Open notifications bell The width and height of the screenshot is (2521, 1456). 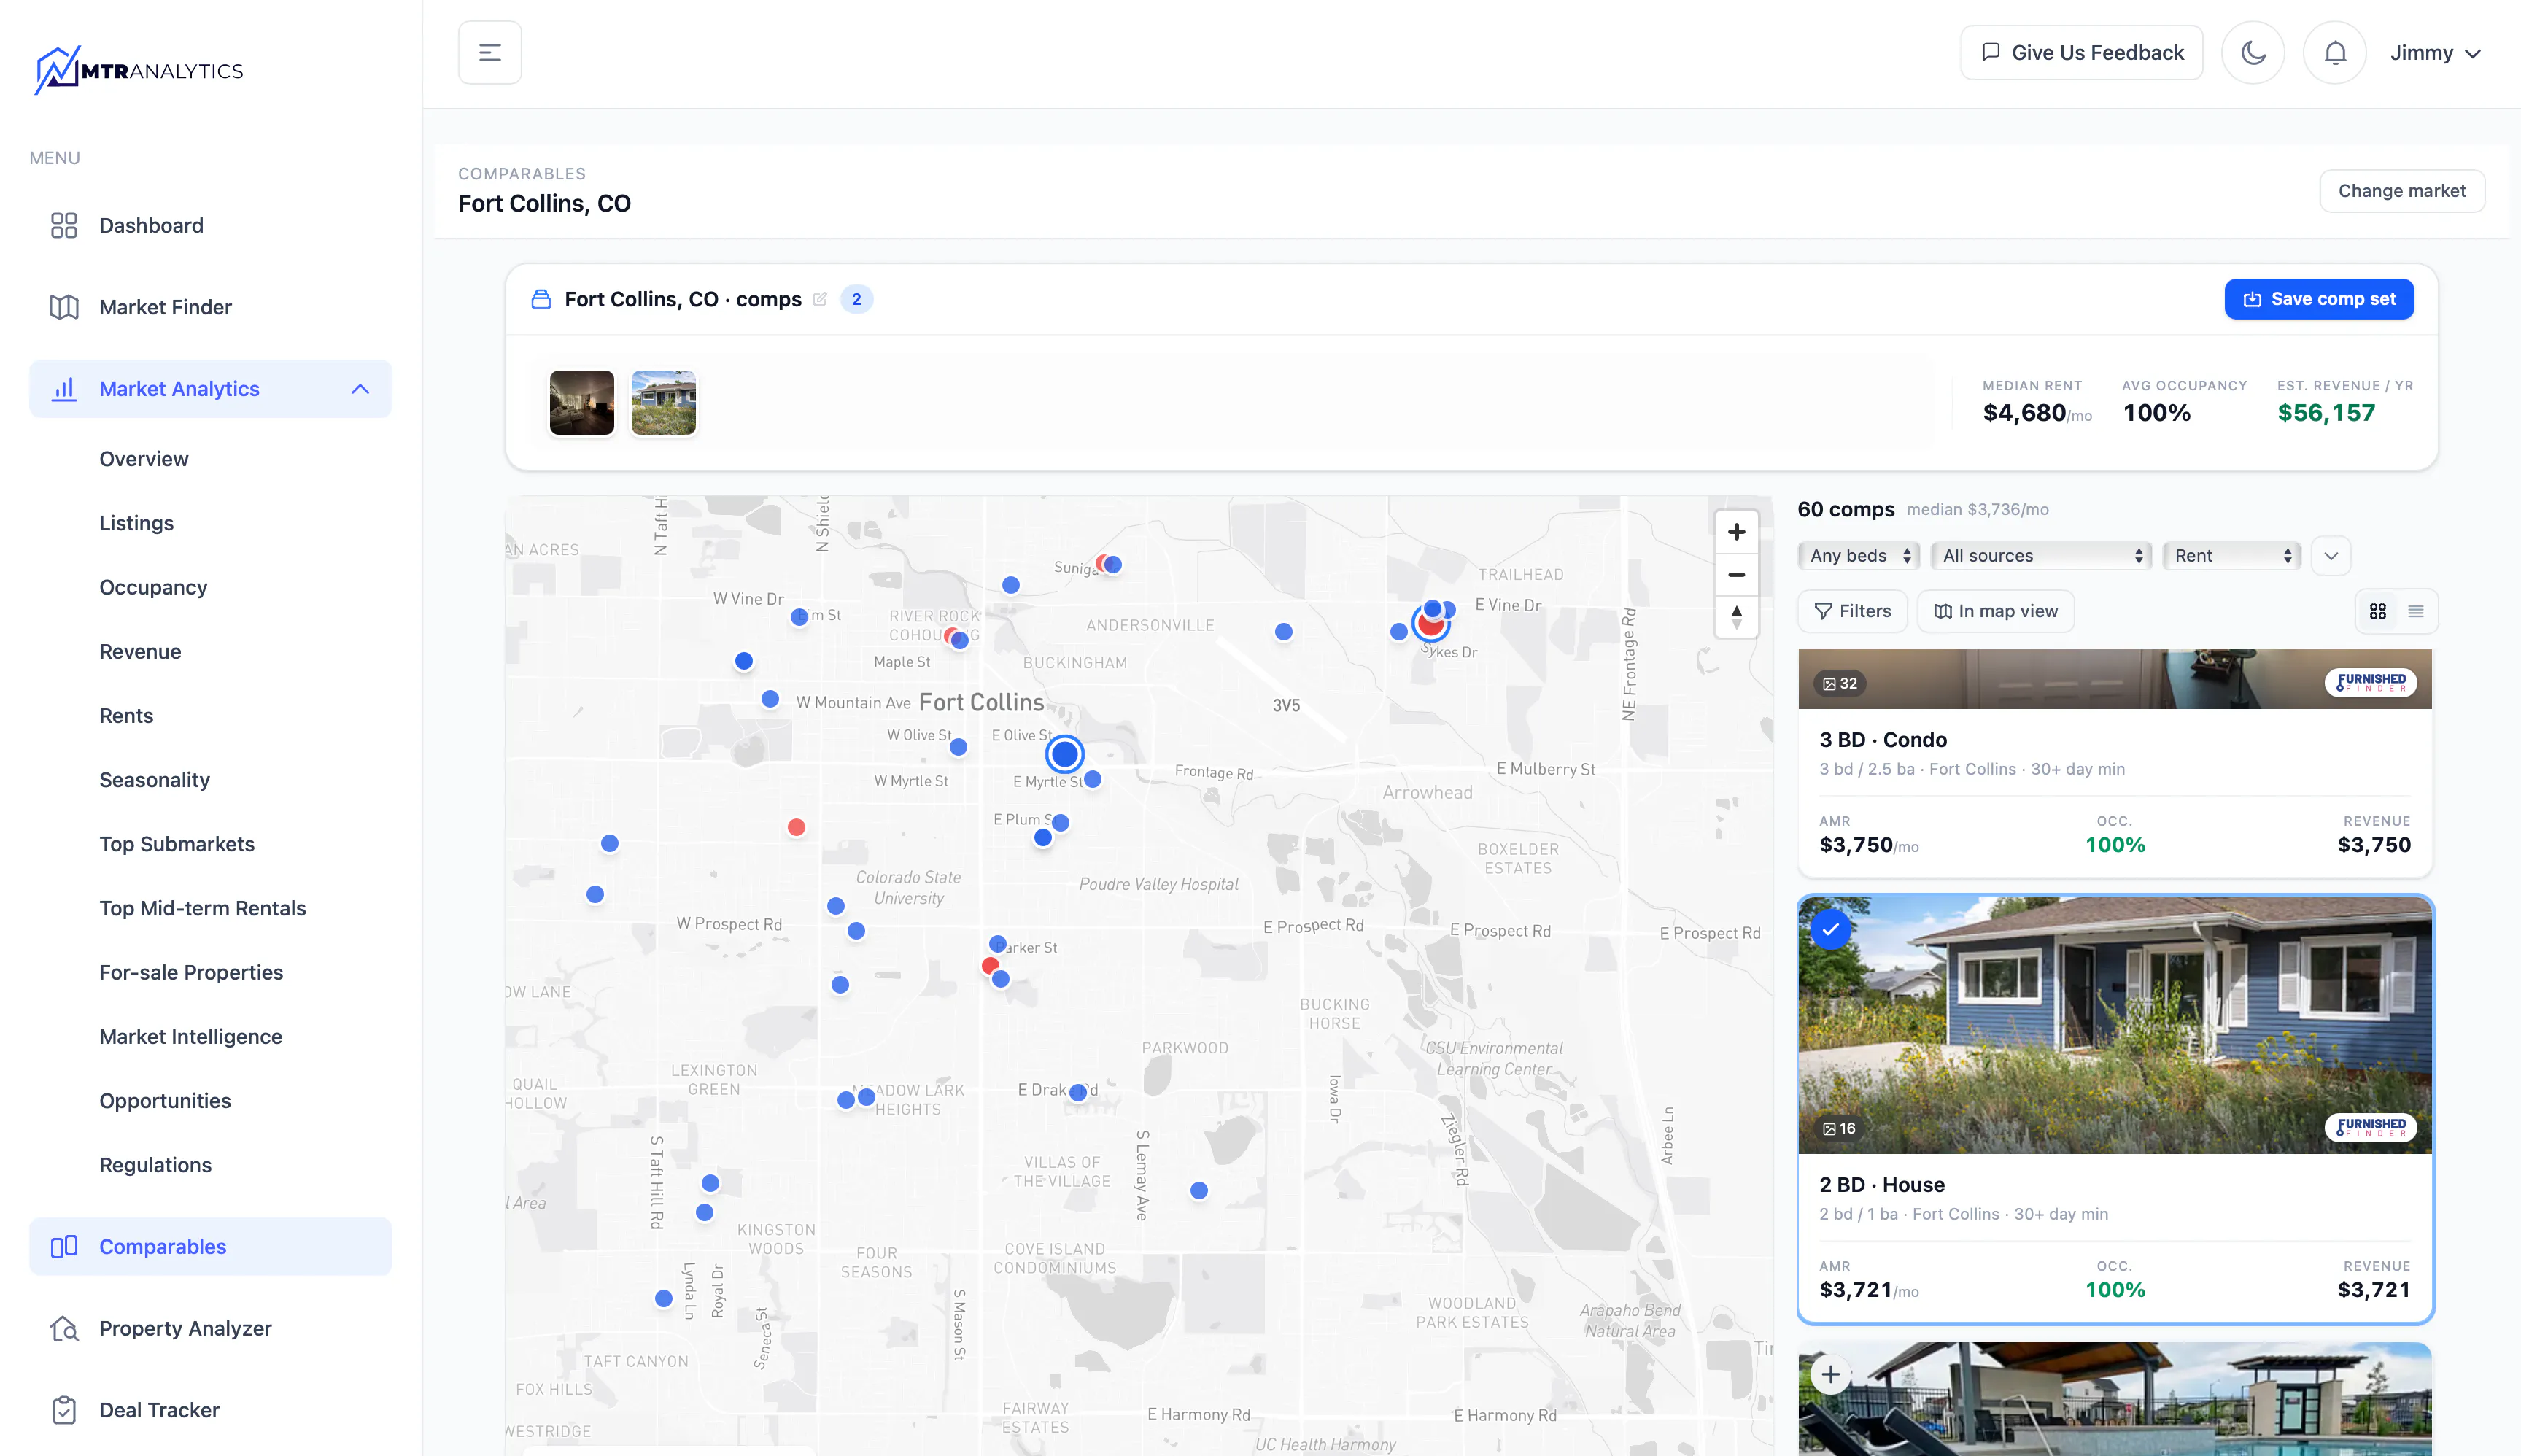pyautogui.click(x=2334, y=53)
